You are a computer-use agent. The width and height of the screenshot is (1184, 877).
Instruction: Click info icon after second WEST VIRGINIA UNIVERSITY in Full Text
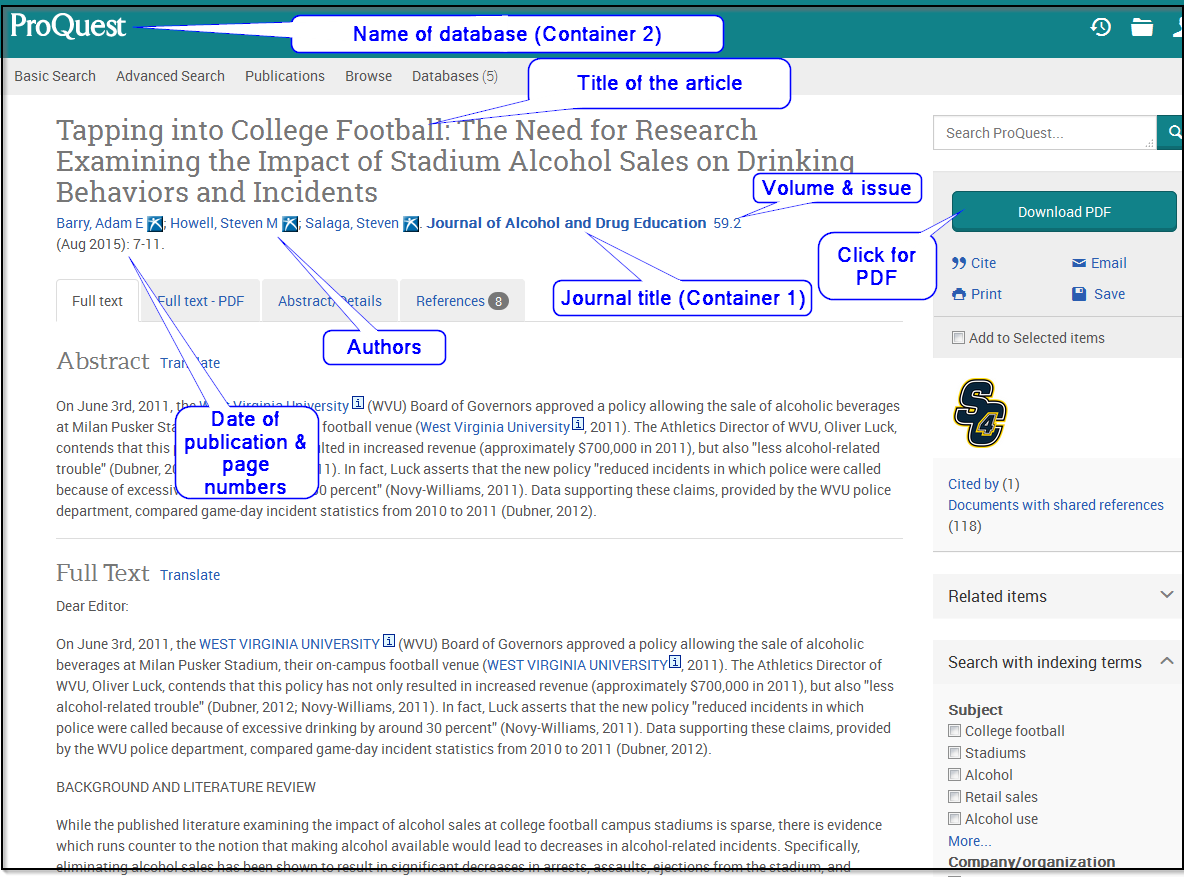click(675, 662)
